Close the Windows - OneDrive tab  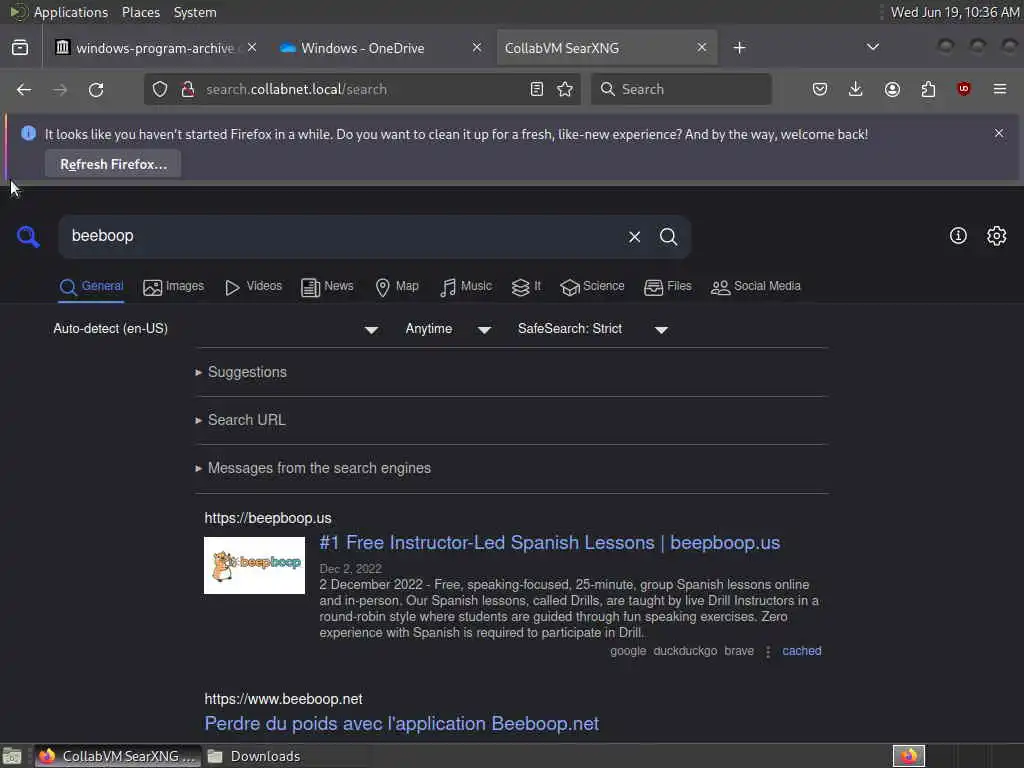[477, 48]
